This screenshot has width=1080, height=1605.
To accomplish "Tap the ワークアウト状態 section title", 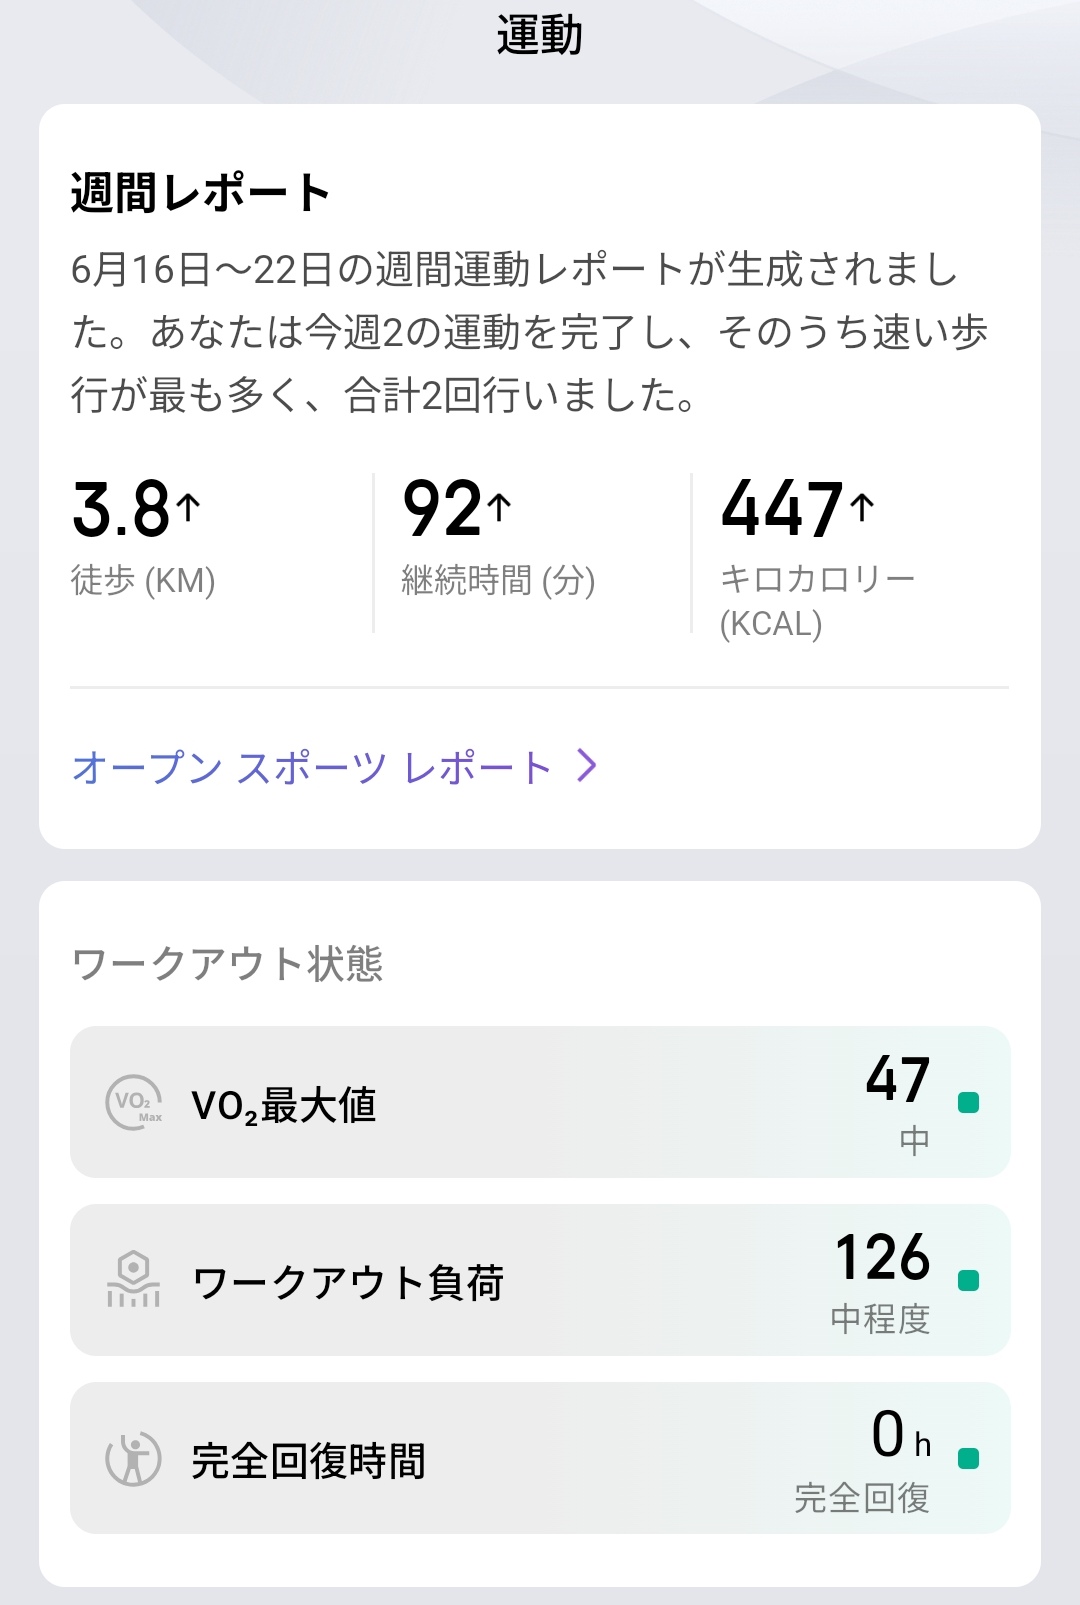I will pyautogui.click(x=228, y=964).
